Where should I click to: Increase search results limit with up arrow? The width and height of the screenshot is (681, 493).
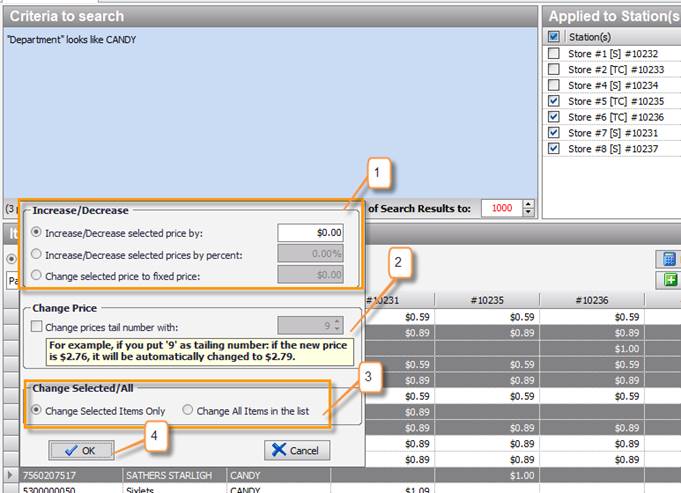click(529, 203)
